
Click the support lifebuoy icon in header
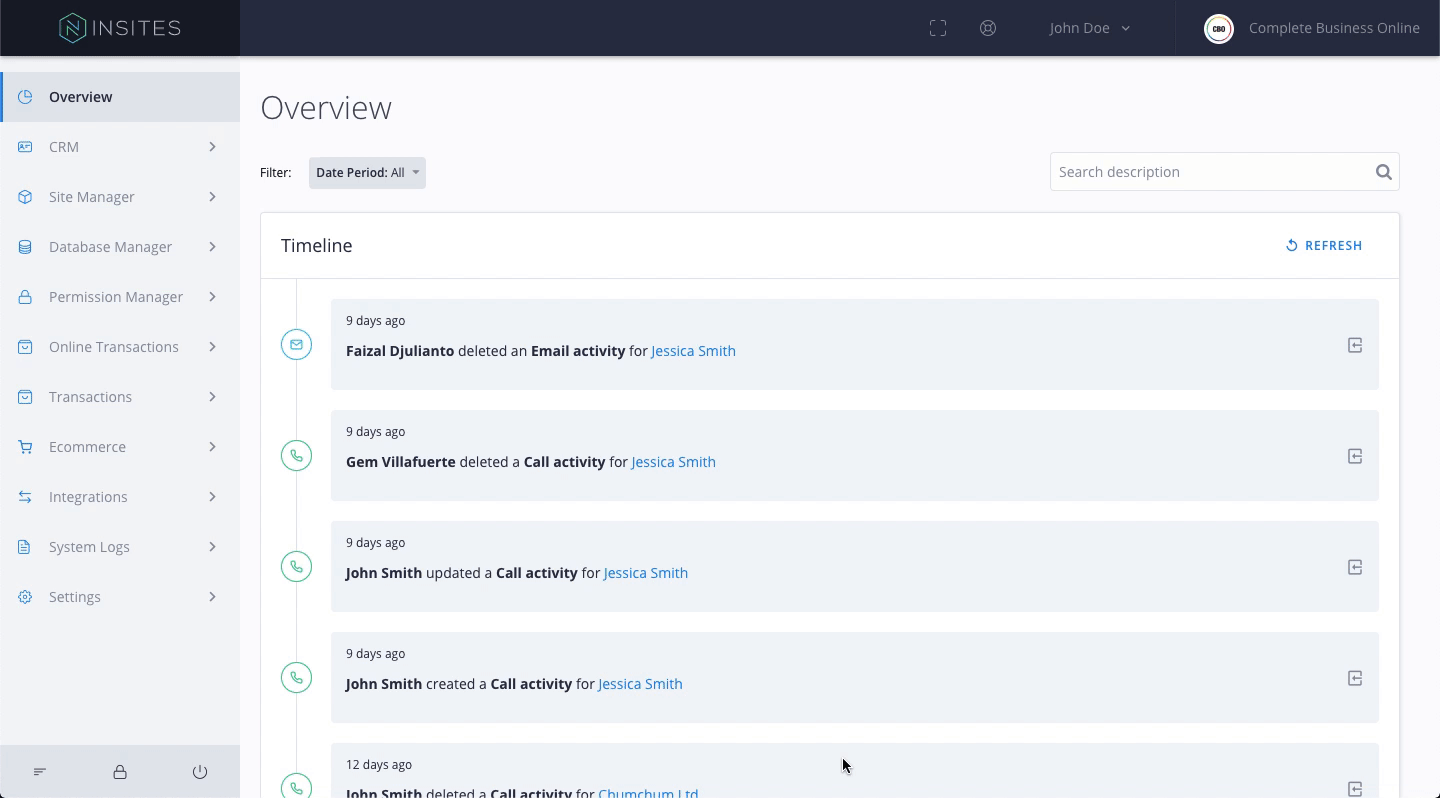pos(988,28)
